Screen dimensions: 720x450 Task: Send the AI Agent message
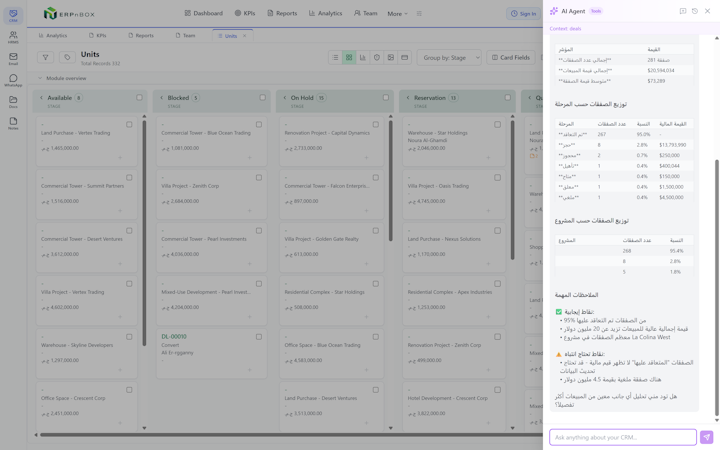(706, 437)
